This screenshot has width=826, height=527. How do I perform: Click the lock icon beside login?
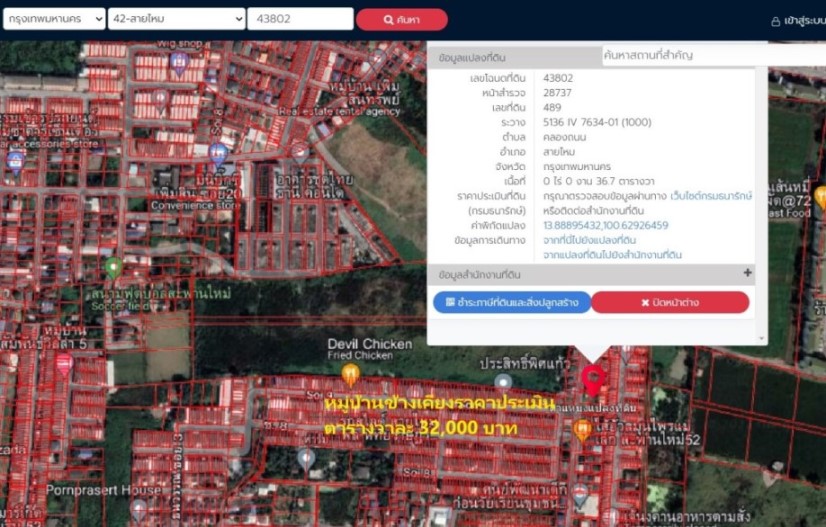(x=775, y=21)
